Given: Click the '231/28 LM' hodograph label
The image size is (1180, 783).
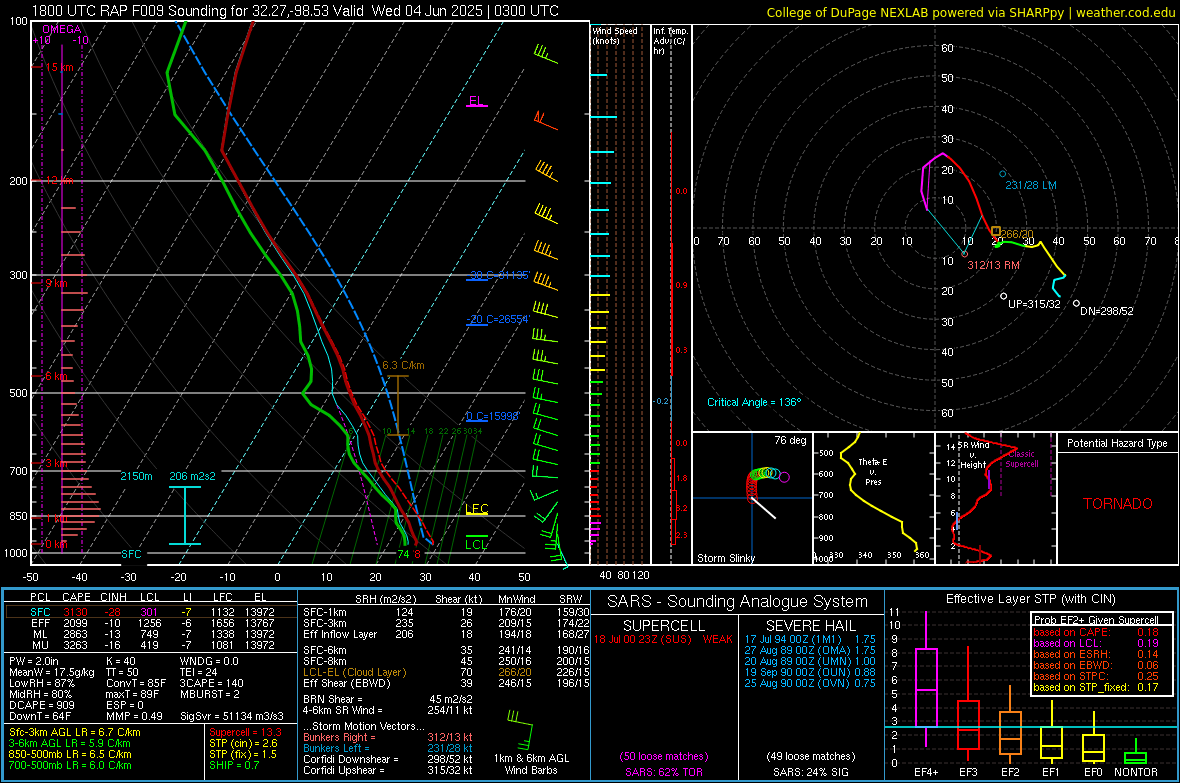Looking at the screenshot, I should pos(1031,185).
